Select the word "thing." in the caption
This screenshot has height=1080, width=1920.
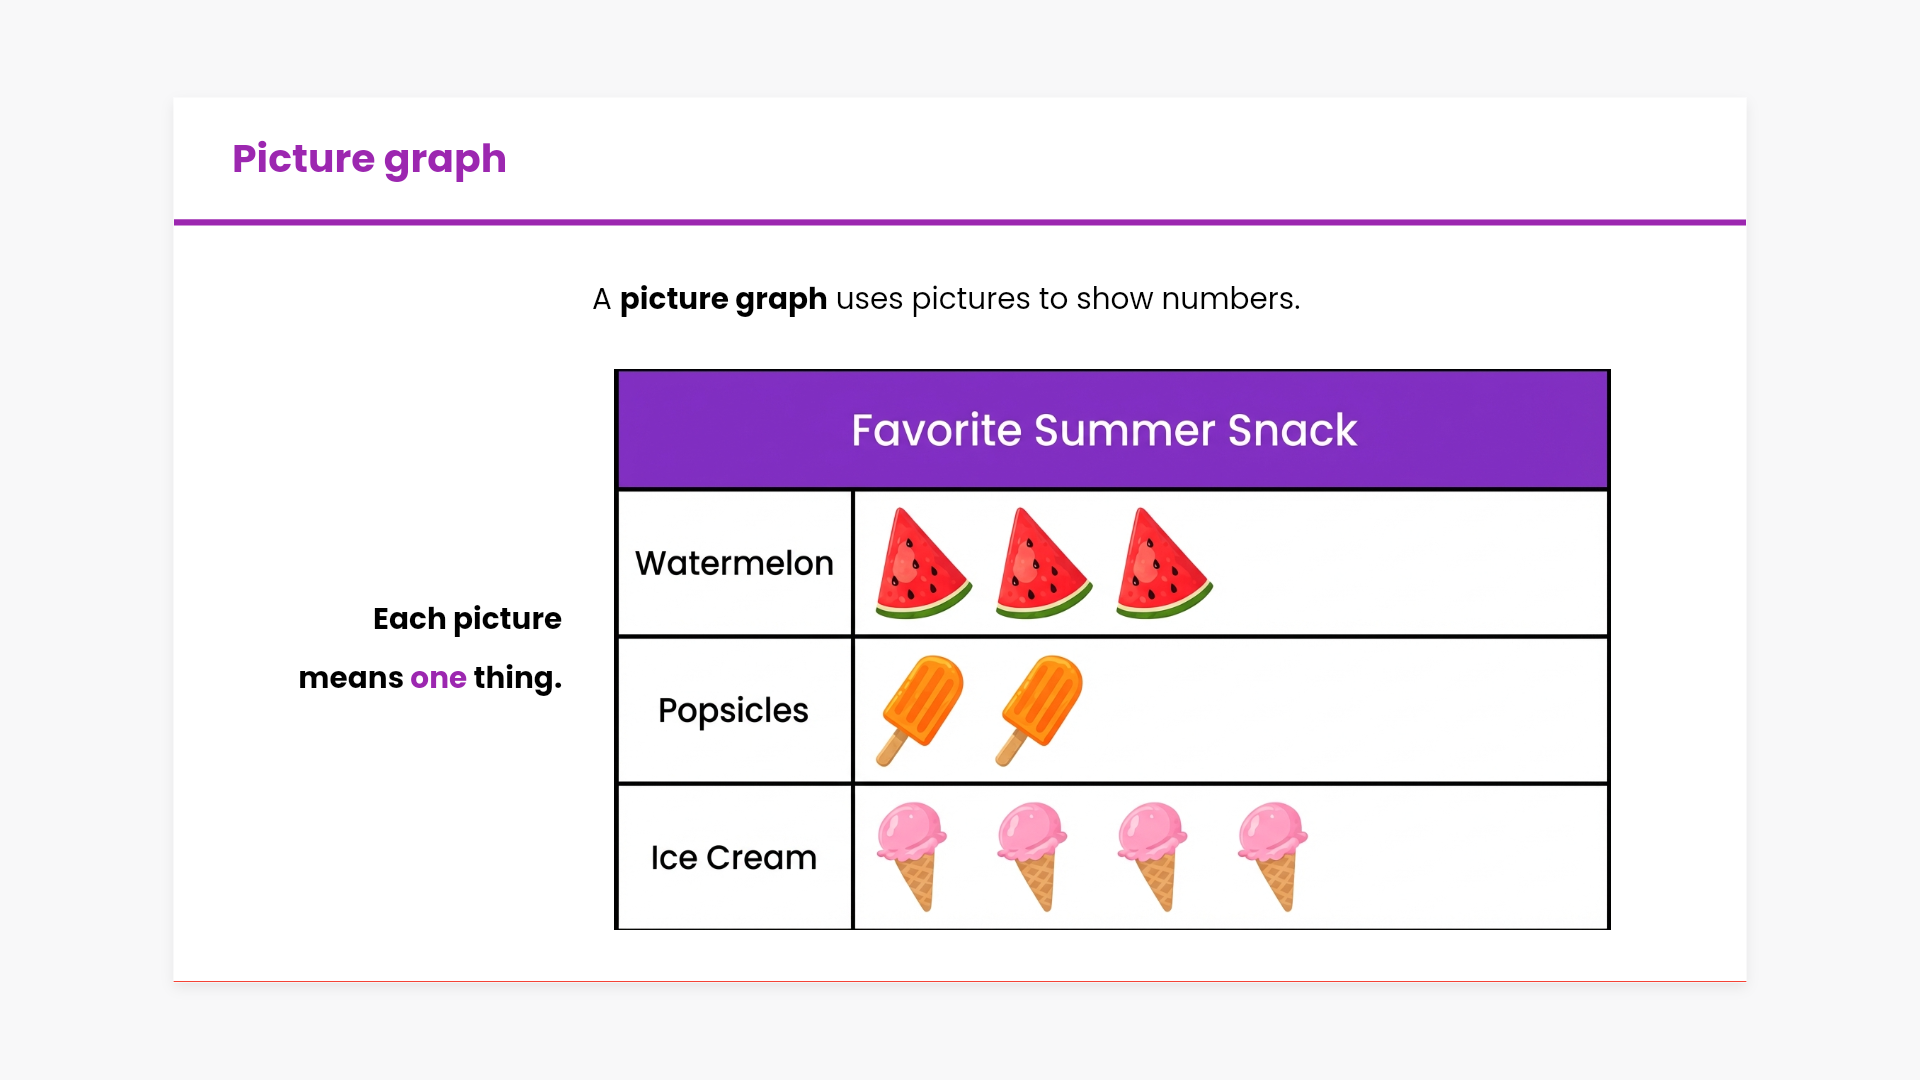pyautogui.click(x=517, y=678)
